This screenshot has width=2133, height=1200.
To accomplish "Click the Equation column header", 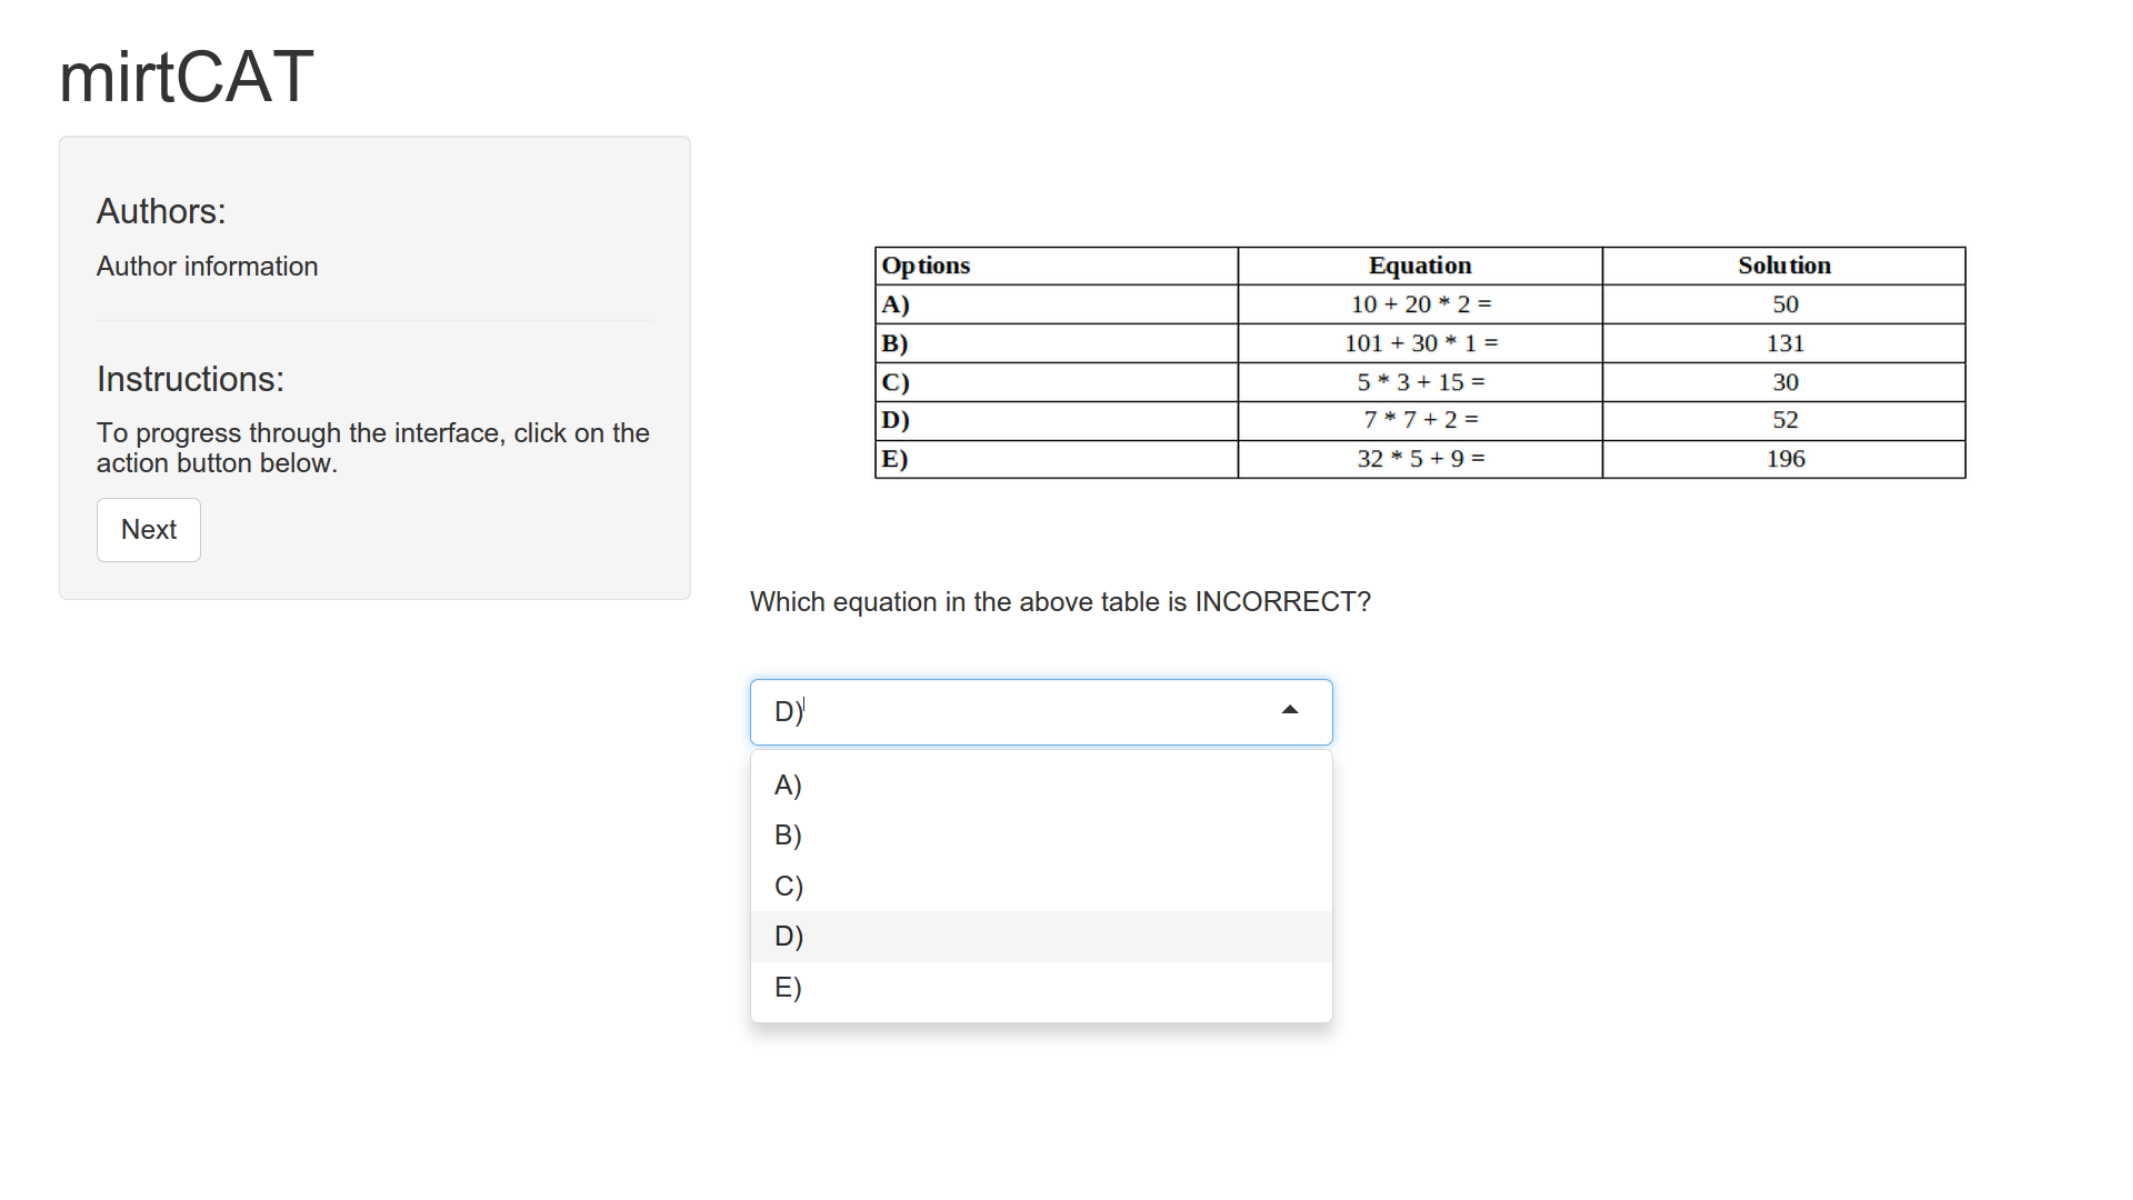I will coord(1420,266).
